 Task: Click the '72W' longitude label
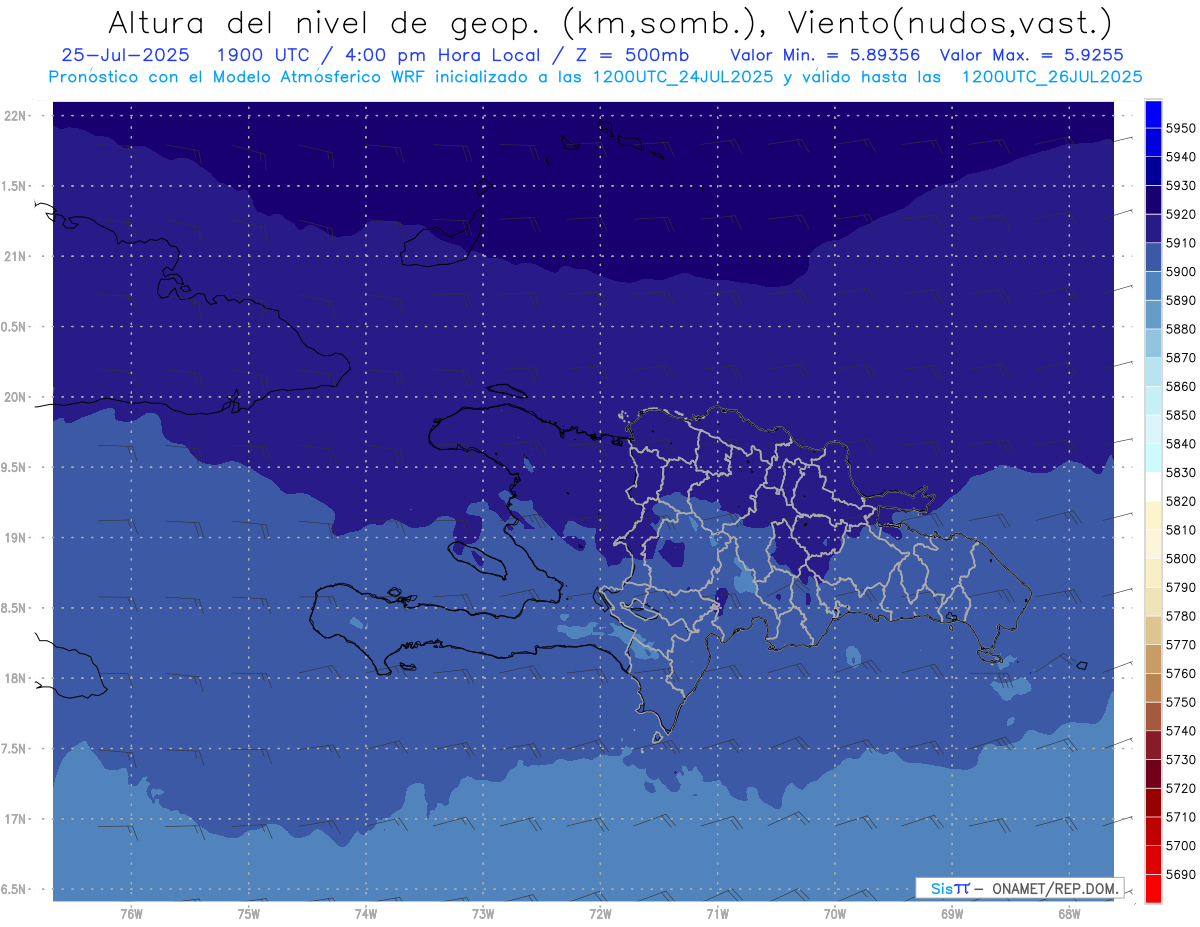tap(600, 913)
